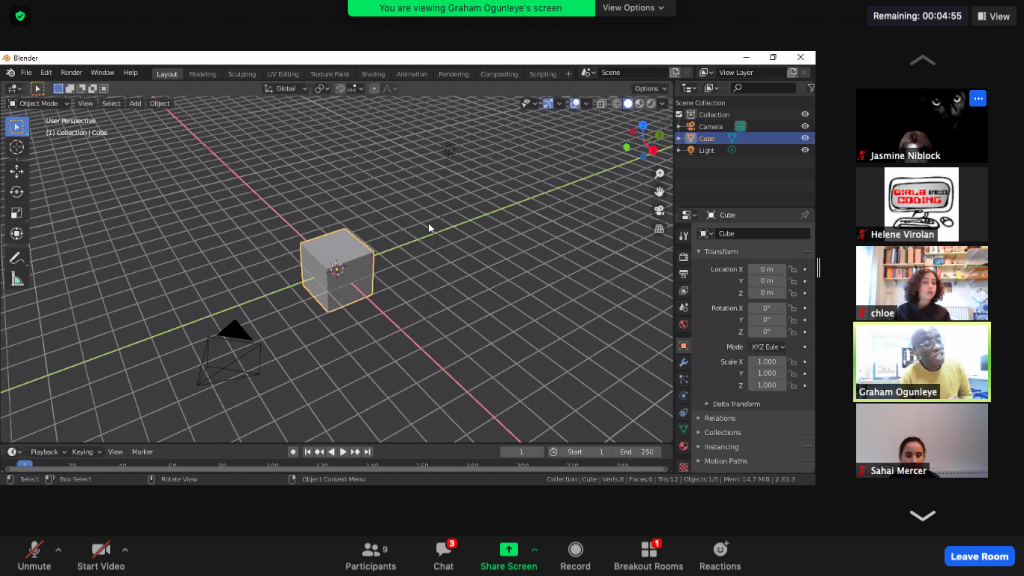Select the Measure tool
The height and width of the screenshot is (576, 1024).
pyautogui.click(x=16, y=279)
